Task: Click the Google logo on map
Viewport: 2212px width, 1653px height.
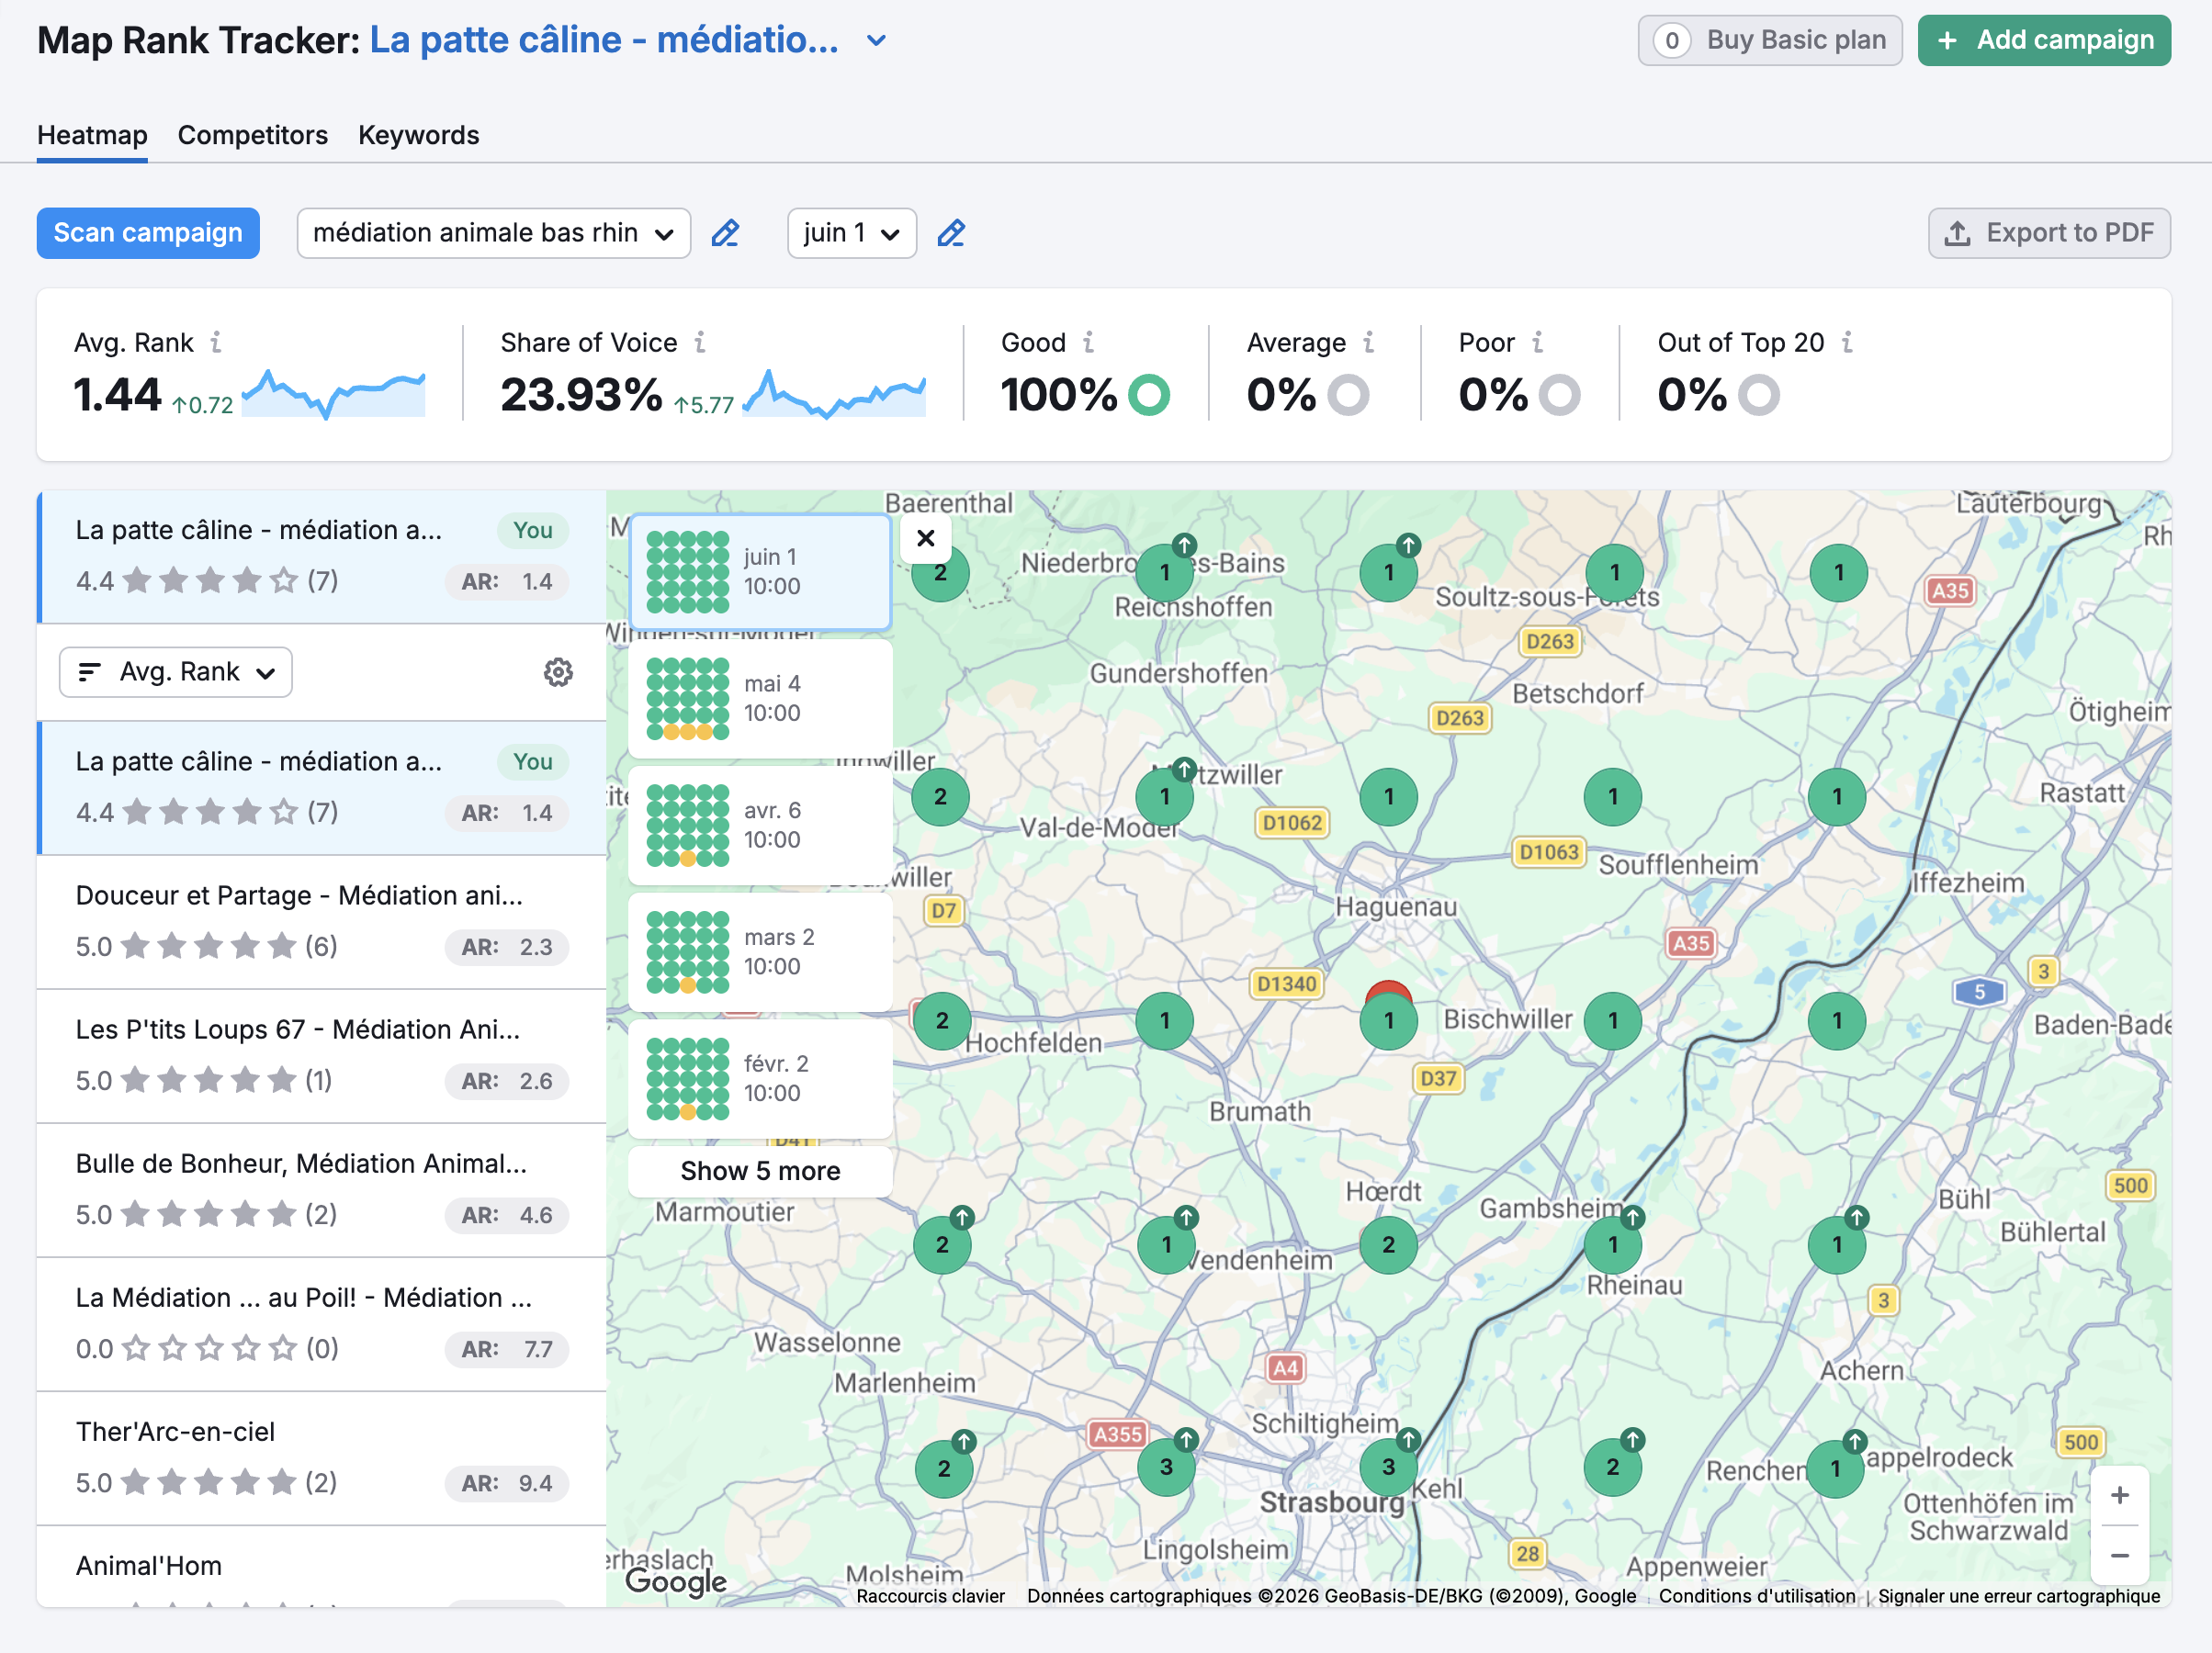Action: coord(676,1581)
